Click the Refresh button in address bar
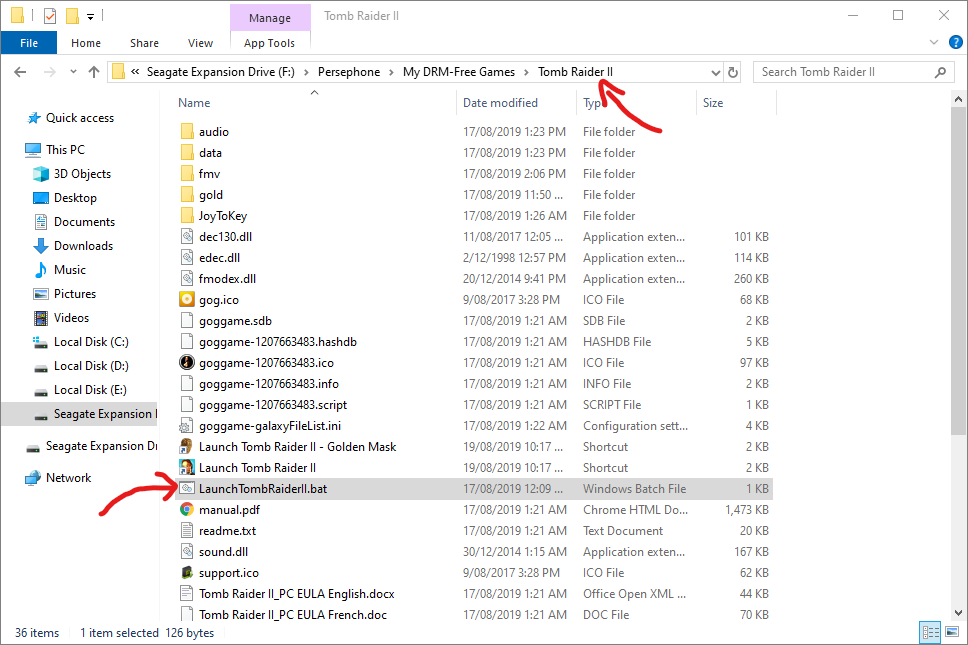 pyautogui.click(x=733, y=72)
